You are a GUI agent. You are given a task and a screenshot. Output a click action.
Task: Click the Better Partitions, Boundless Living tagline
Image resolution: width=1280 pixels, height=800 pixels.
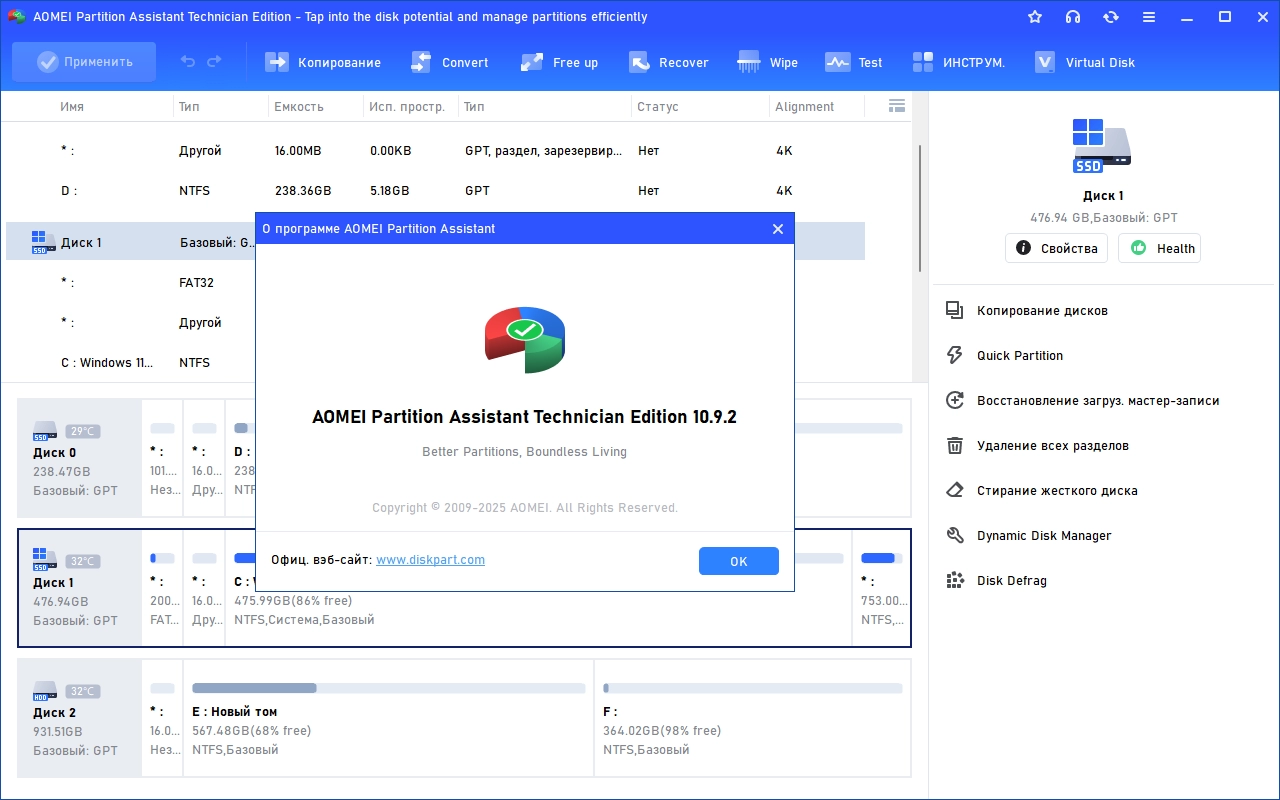(x=524, y=452)
